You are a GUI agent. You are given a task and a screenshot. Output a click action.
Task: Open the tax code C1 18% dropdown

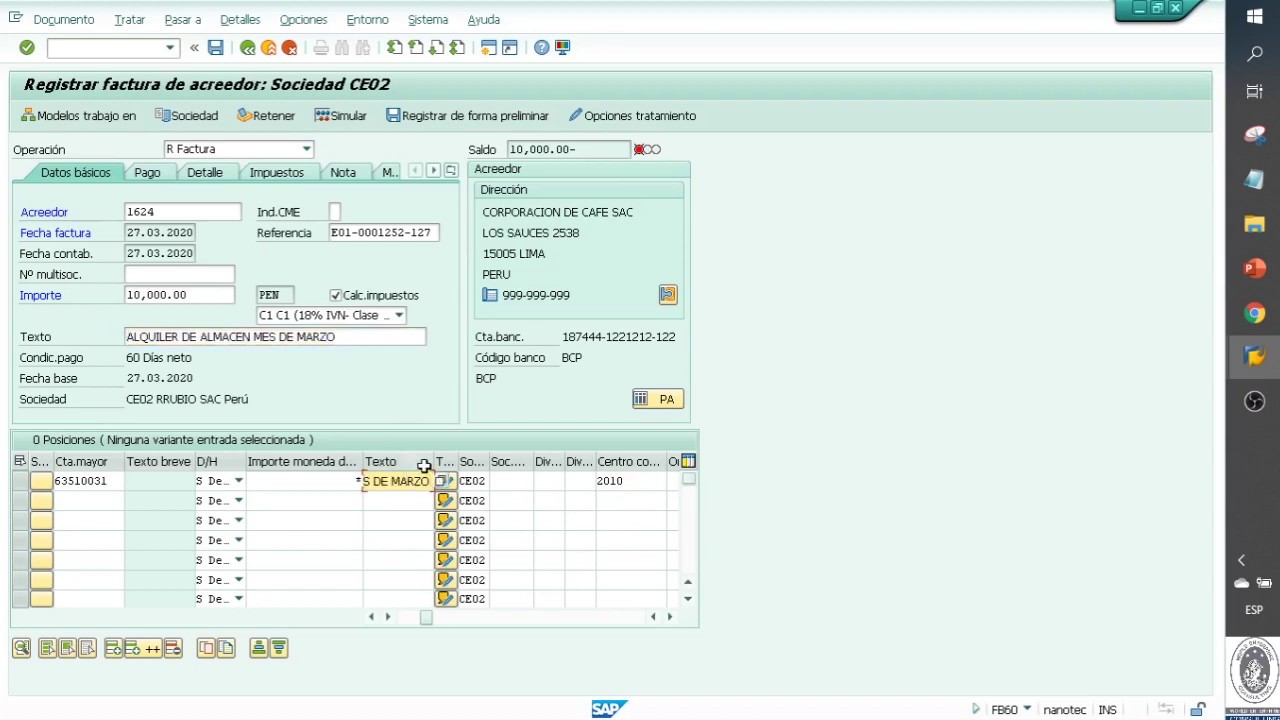(398, 315)
